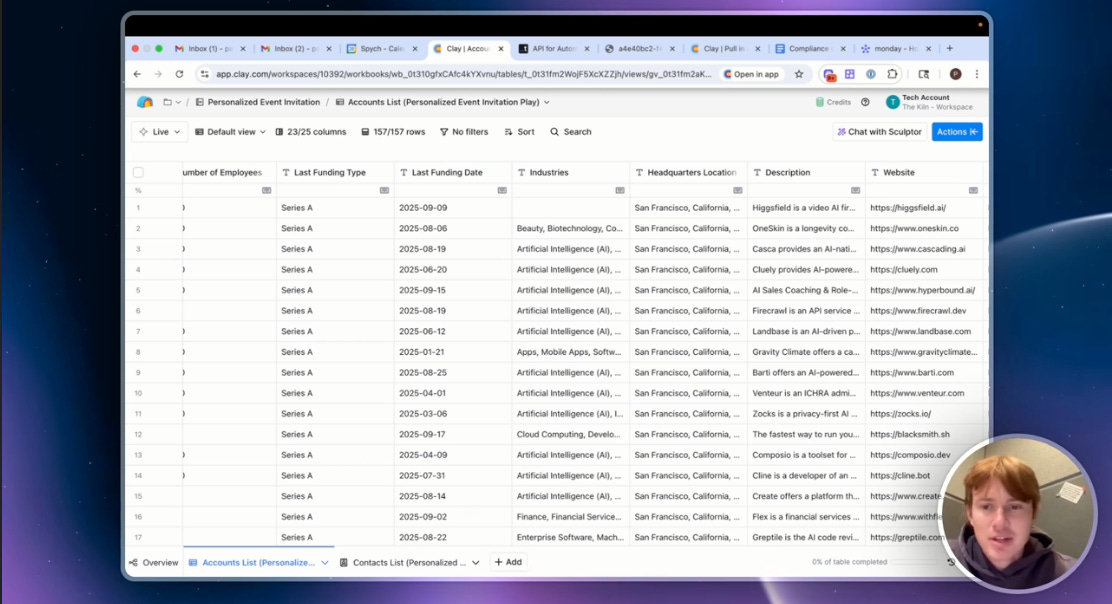Open Chrome three-dot menu
The height and width of the screenshot is (604, 1112).
click(x=977, y=74)
